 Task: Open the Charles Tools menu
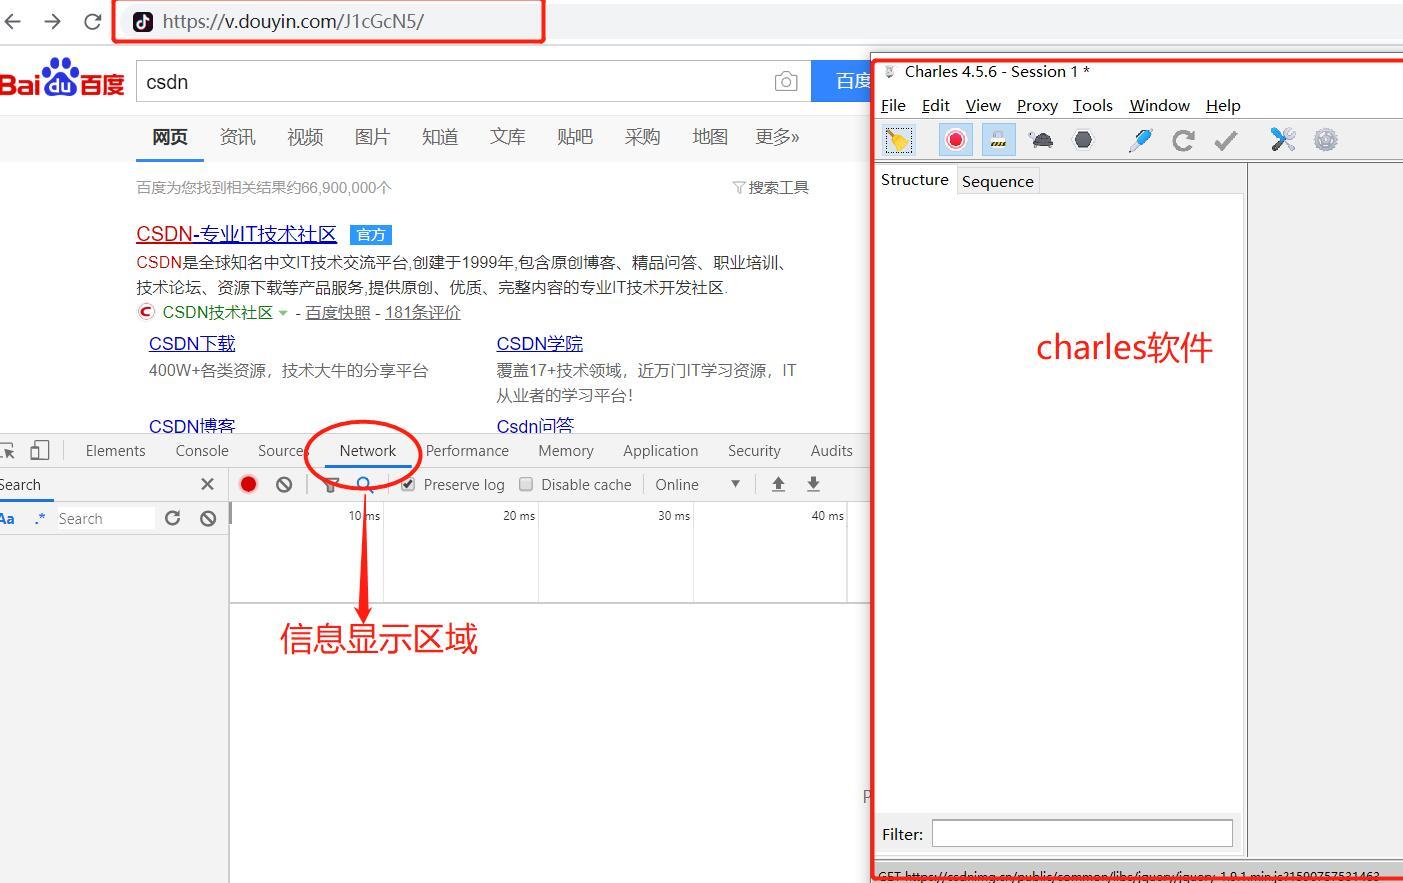(1093, 105)
